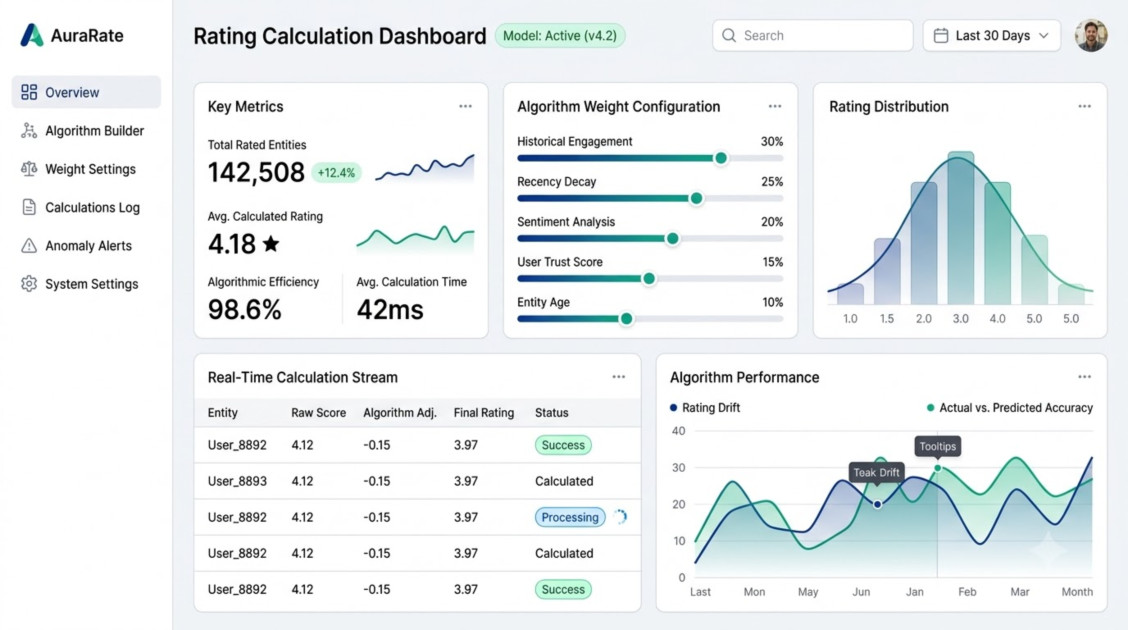Expand the Last 30 Days date dropdown
Screen dimensions: 1128x630
coord(991,35)
